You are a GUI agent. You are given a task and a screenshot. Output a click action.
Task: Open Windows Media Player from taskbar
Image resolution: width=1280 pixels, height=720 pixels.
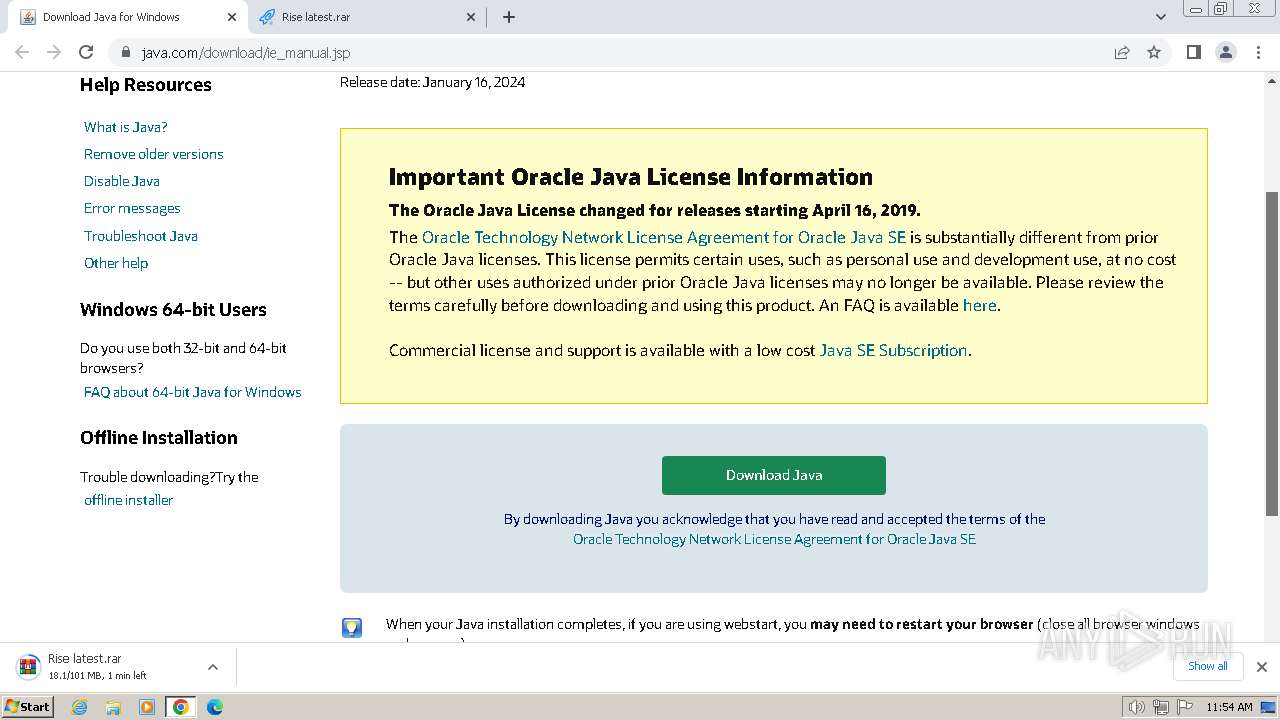(147, 706)
